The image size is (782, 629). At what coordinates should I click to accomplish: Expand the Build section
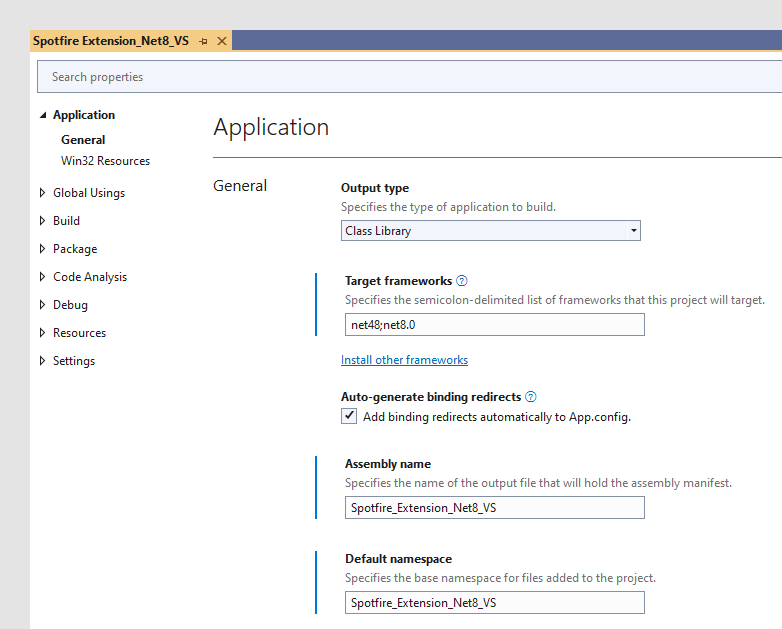click(42, 221)
